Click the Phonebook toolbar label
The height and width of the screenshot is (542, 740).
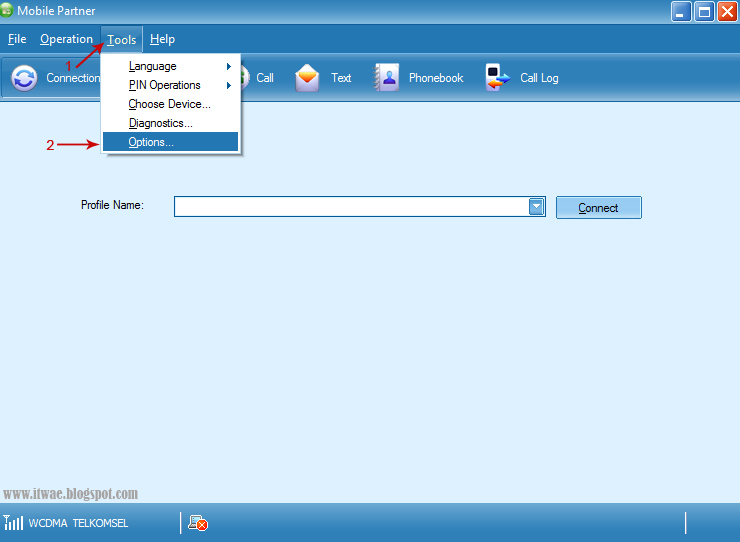click(436, 78)
